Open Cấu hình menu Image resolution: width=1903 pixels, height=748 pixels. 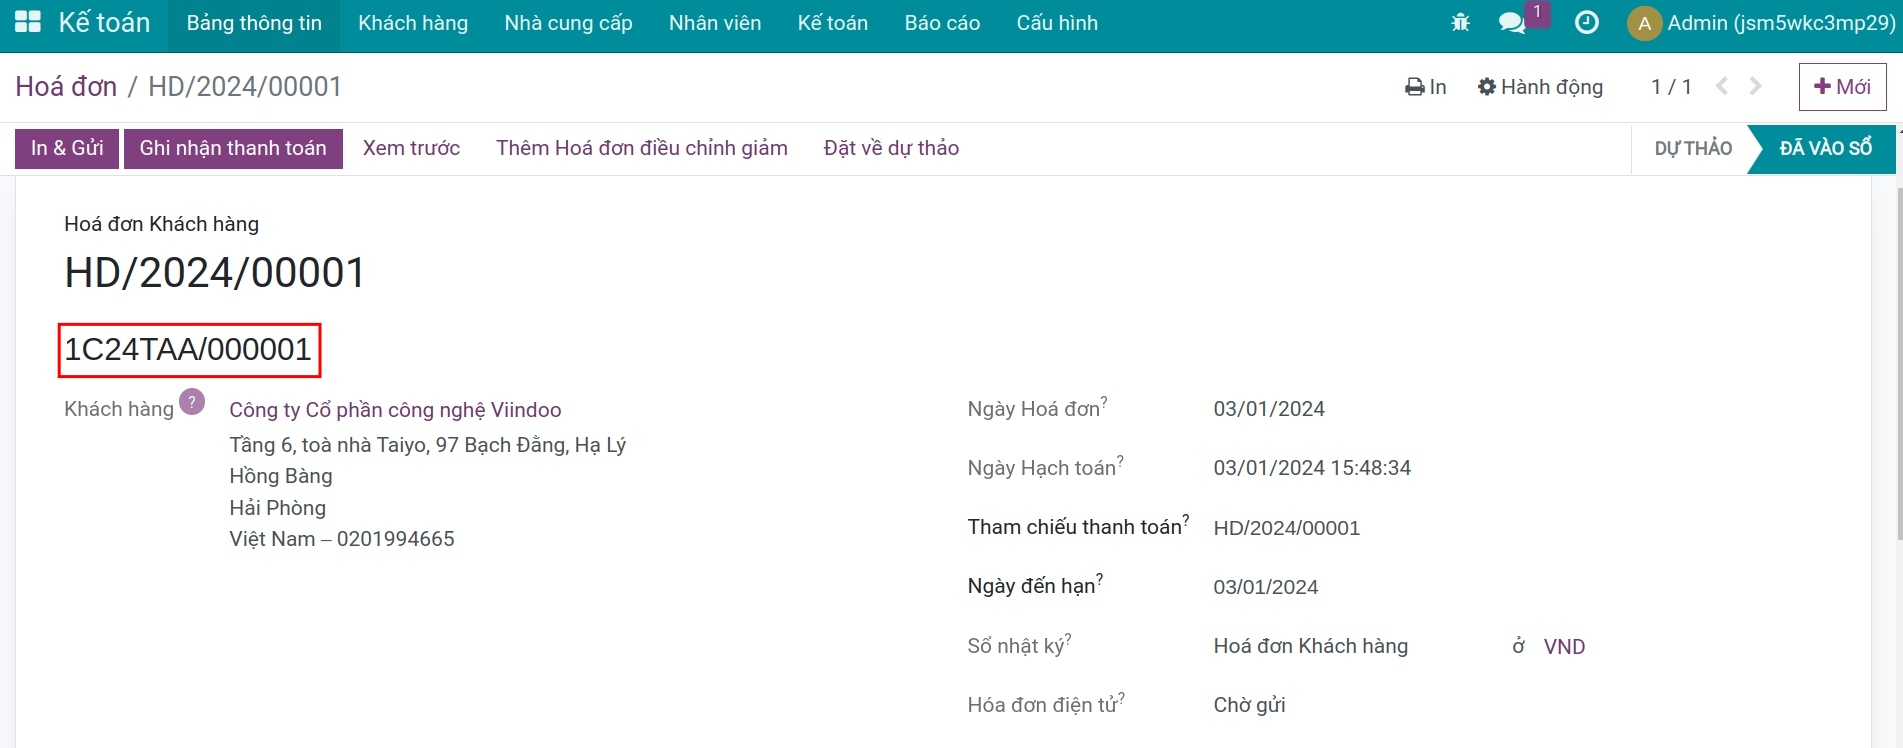(1057, 23)
